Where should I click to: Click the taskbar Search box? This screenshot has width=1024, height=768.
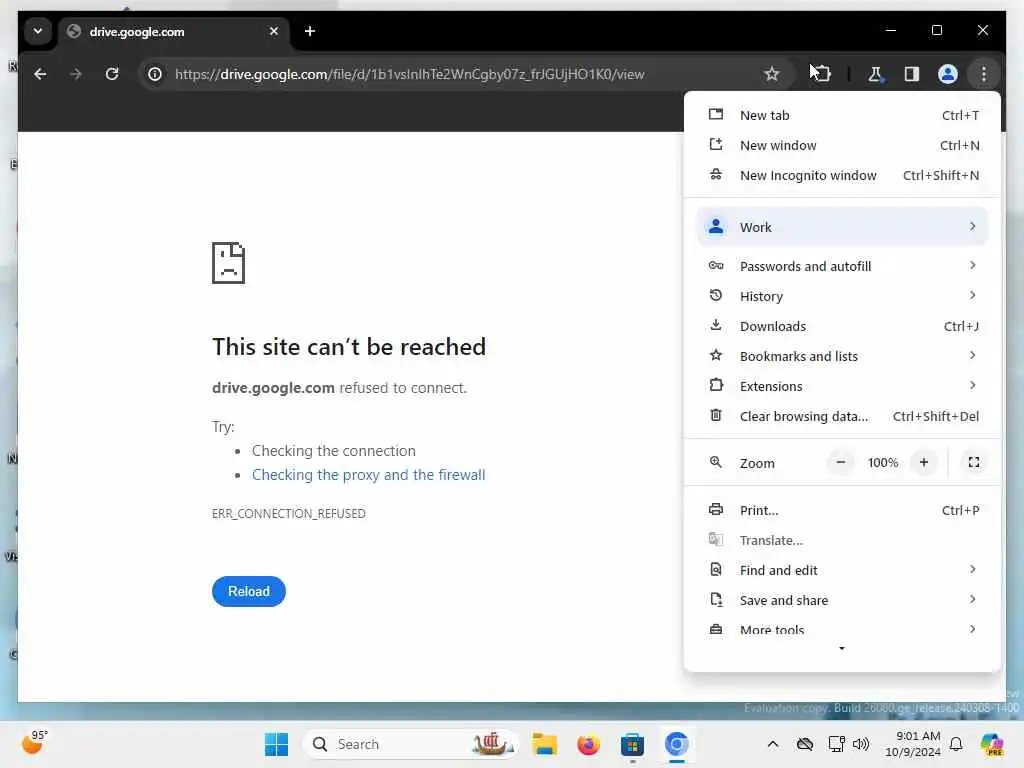tap(411, 744)
